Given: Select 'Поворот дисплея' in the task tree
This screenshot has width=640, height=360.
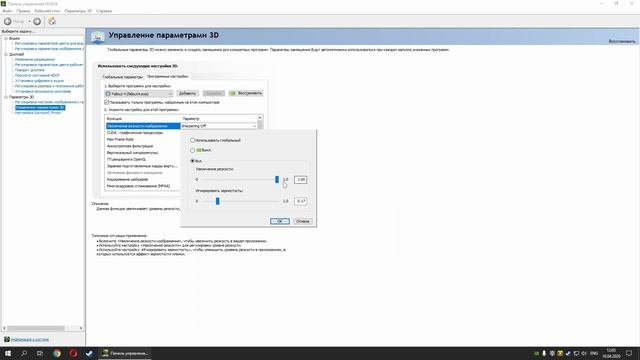Looking at the screenshot, I should point(29,70).
